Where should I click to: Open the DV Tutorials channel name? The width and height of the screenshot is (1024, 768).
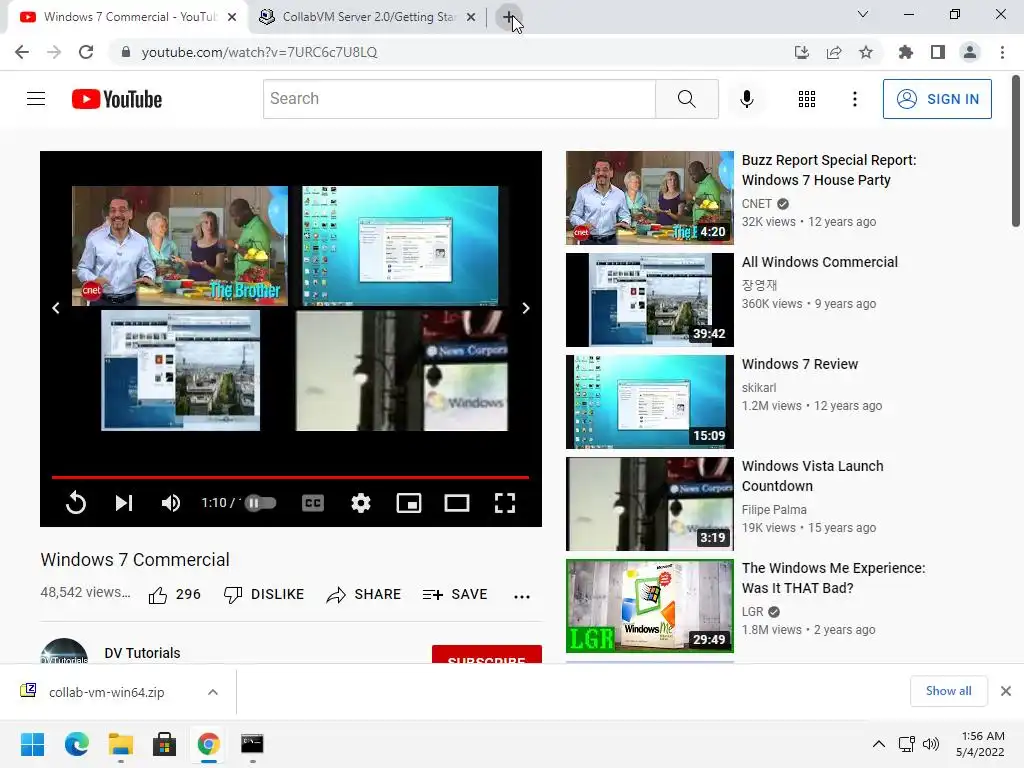142,653
